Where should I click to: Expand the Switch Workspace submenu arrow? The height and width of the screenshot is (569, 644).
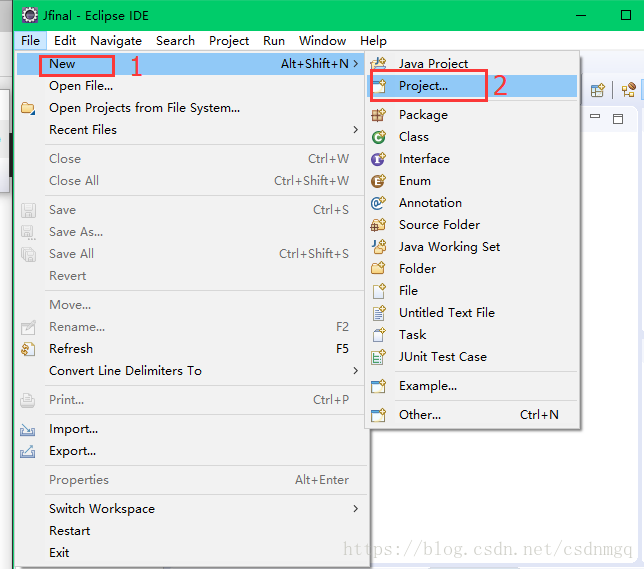tap(356, 509)
